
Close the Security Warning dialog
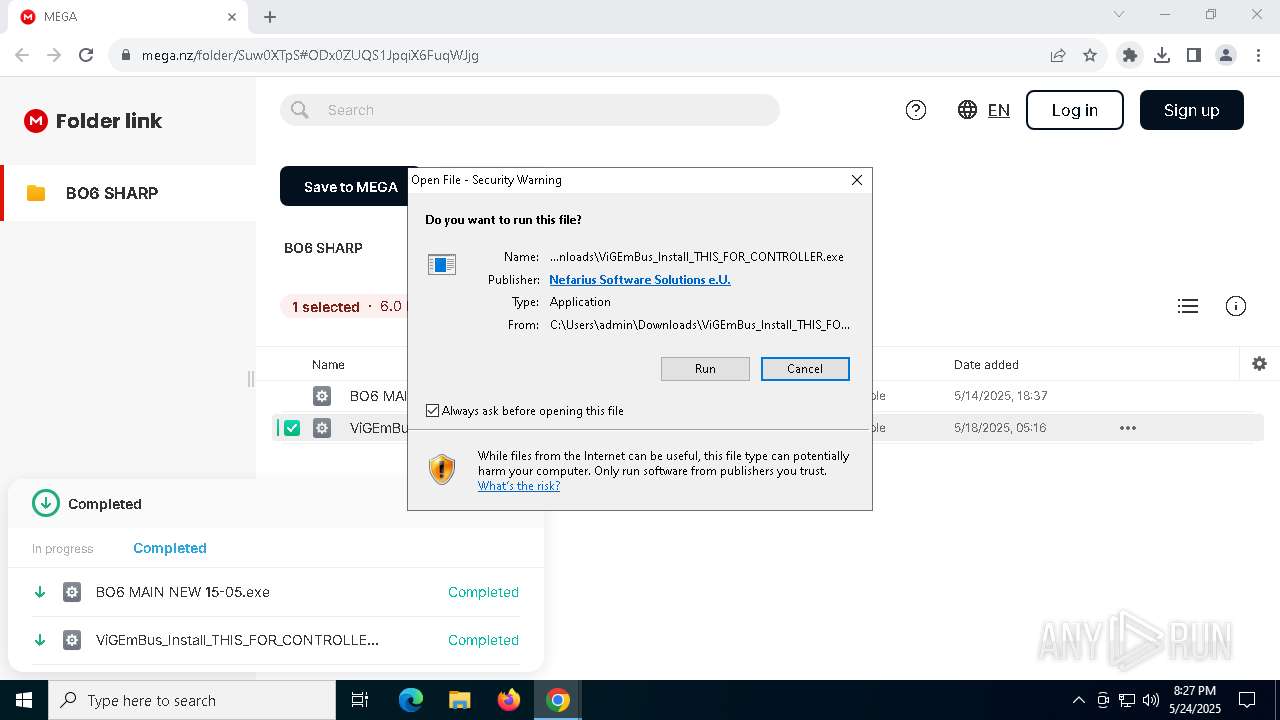point(857,180)
